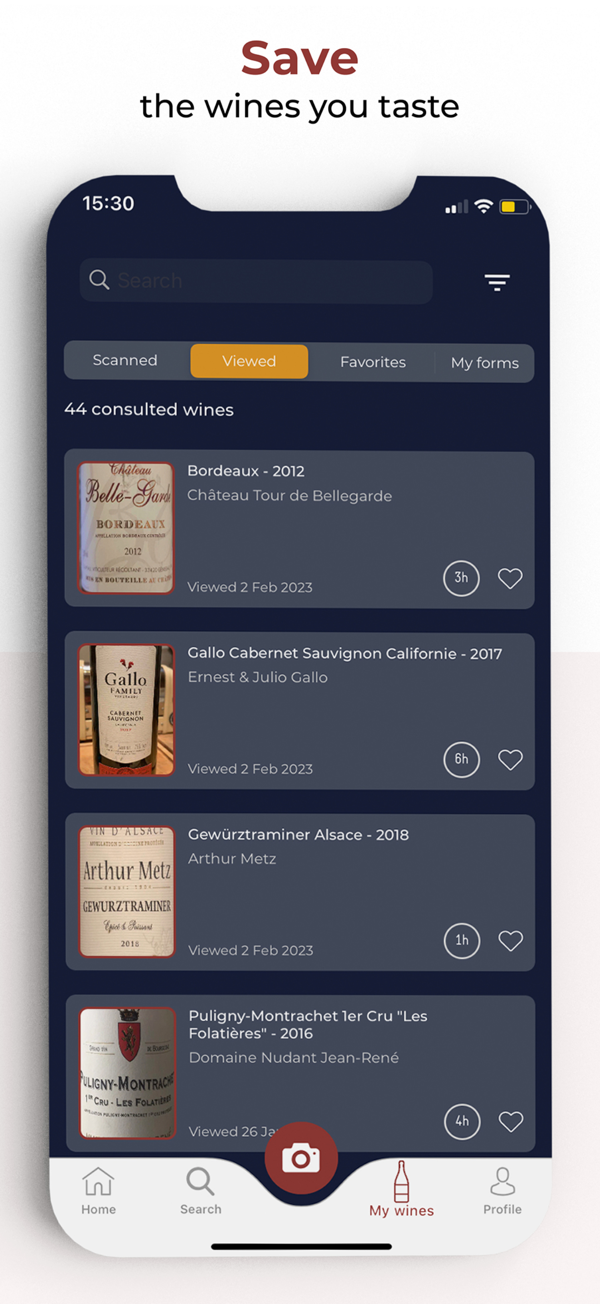This screenshot has width=600, height=1304.
Task: Tap the 3h badge on Bordeaux
Action: 461,578
